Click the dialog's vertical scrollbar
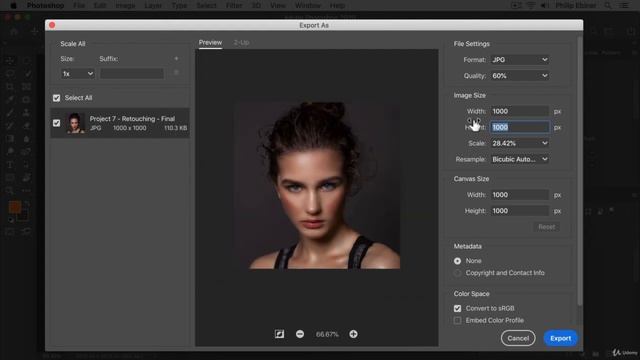This screenshot has height=360, width=640. coord(580,171)
